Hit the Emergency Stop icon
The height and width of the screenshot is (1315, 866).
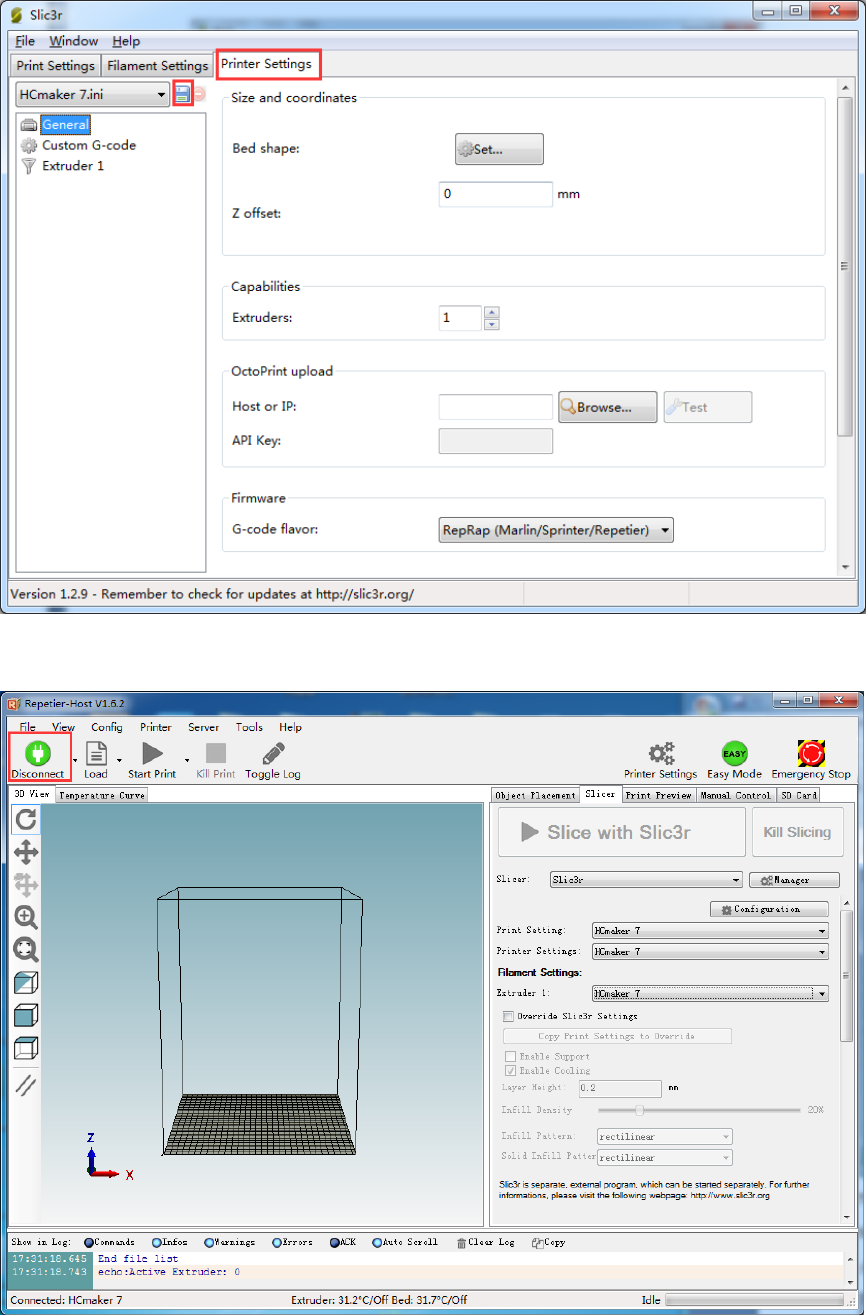811,753
